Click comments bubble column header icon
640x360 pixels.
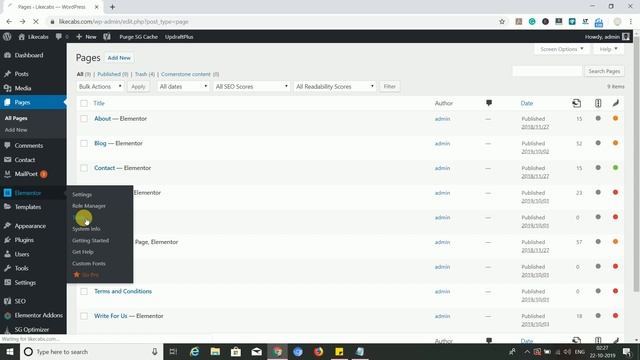tap(489, 103)
